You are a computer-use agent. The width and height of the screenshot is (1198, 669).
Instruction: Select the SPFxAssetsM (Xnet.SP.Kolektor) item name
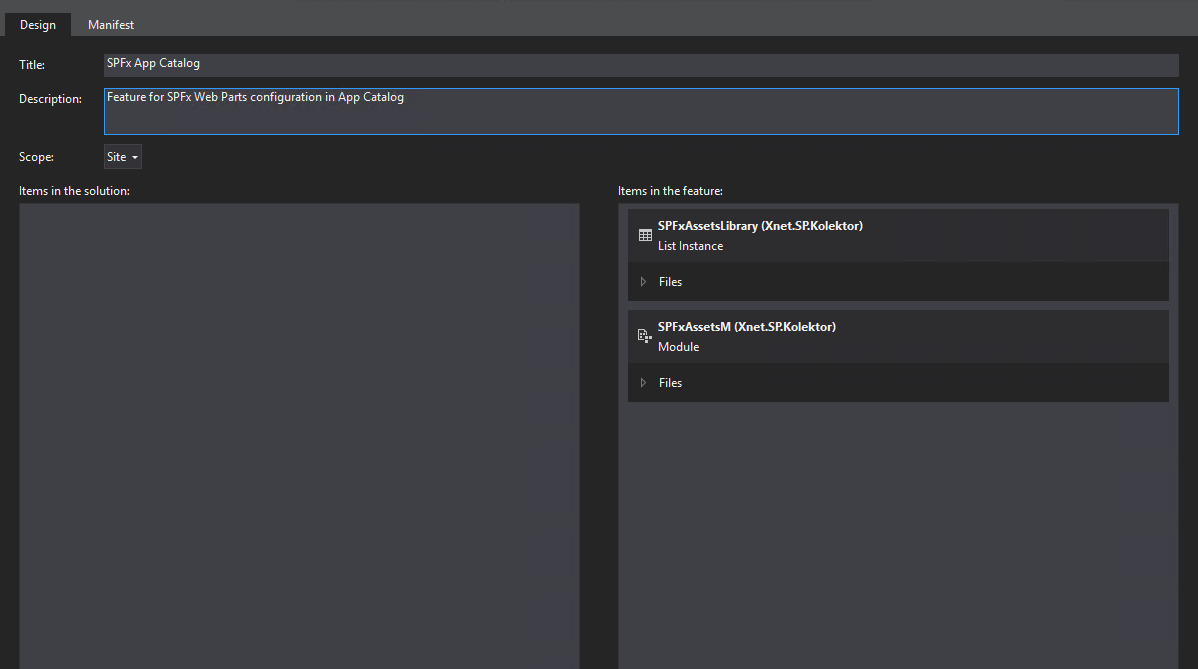click(746, 327)
